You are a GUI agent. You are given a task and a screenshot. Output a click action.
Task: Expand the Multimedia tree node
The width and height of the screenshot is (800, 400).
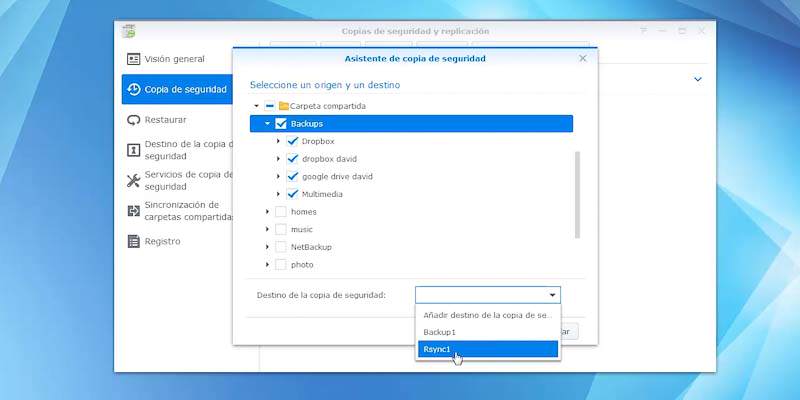[x=279, y=194]
